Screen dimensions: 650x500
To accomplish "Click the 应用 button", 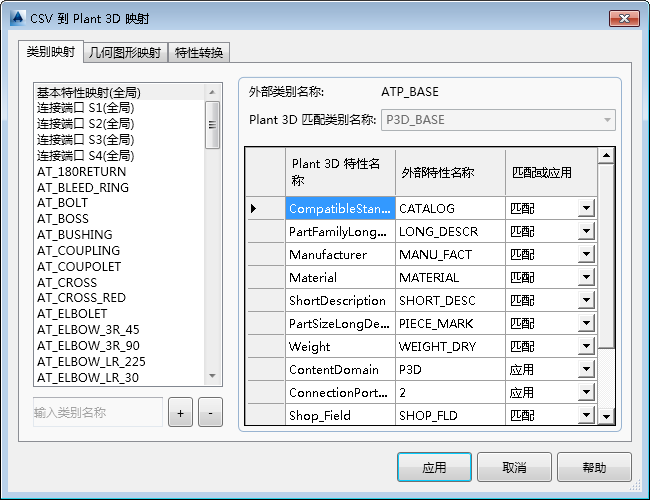I will (x=434, y=467).
